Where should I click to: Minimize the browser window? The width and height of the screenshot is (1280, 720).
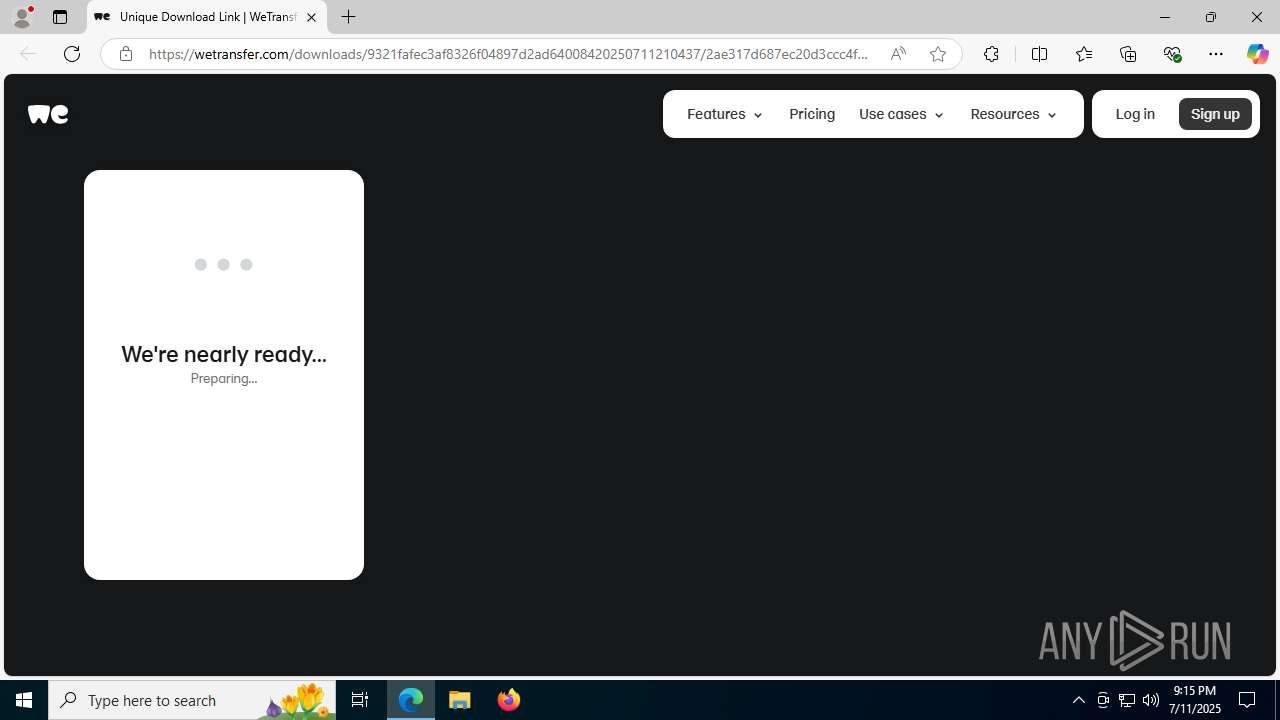pos(1165,17)
